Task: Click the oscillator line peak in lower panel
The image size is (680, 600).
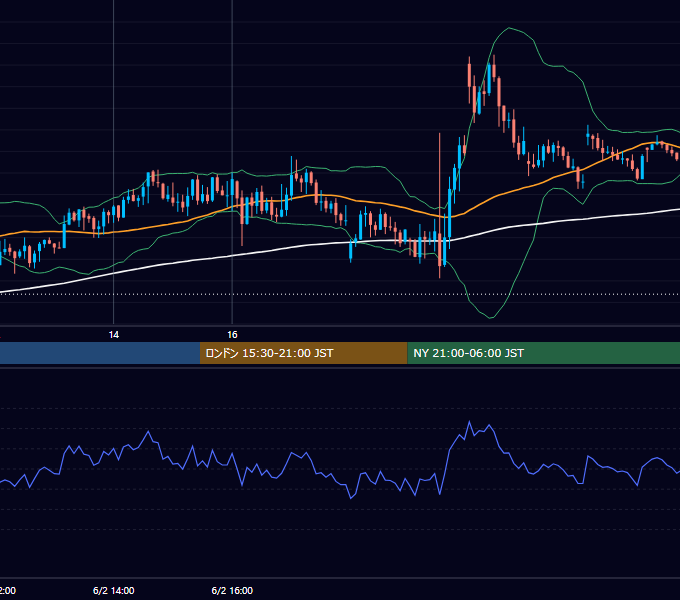Action: coord(469,421)
